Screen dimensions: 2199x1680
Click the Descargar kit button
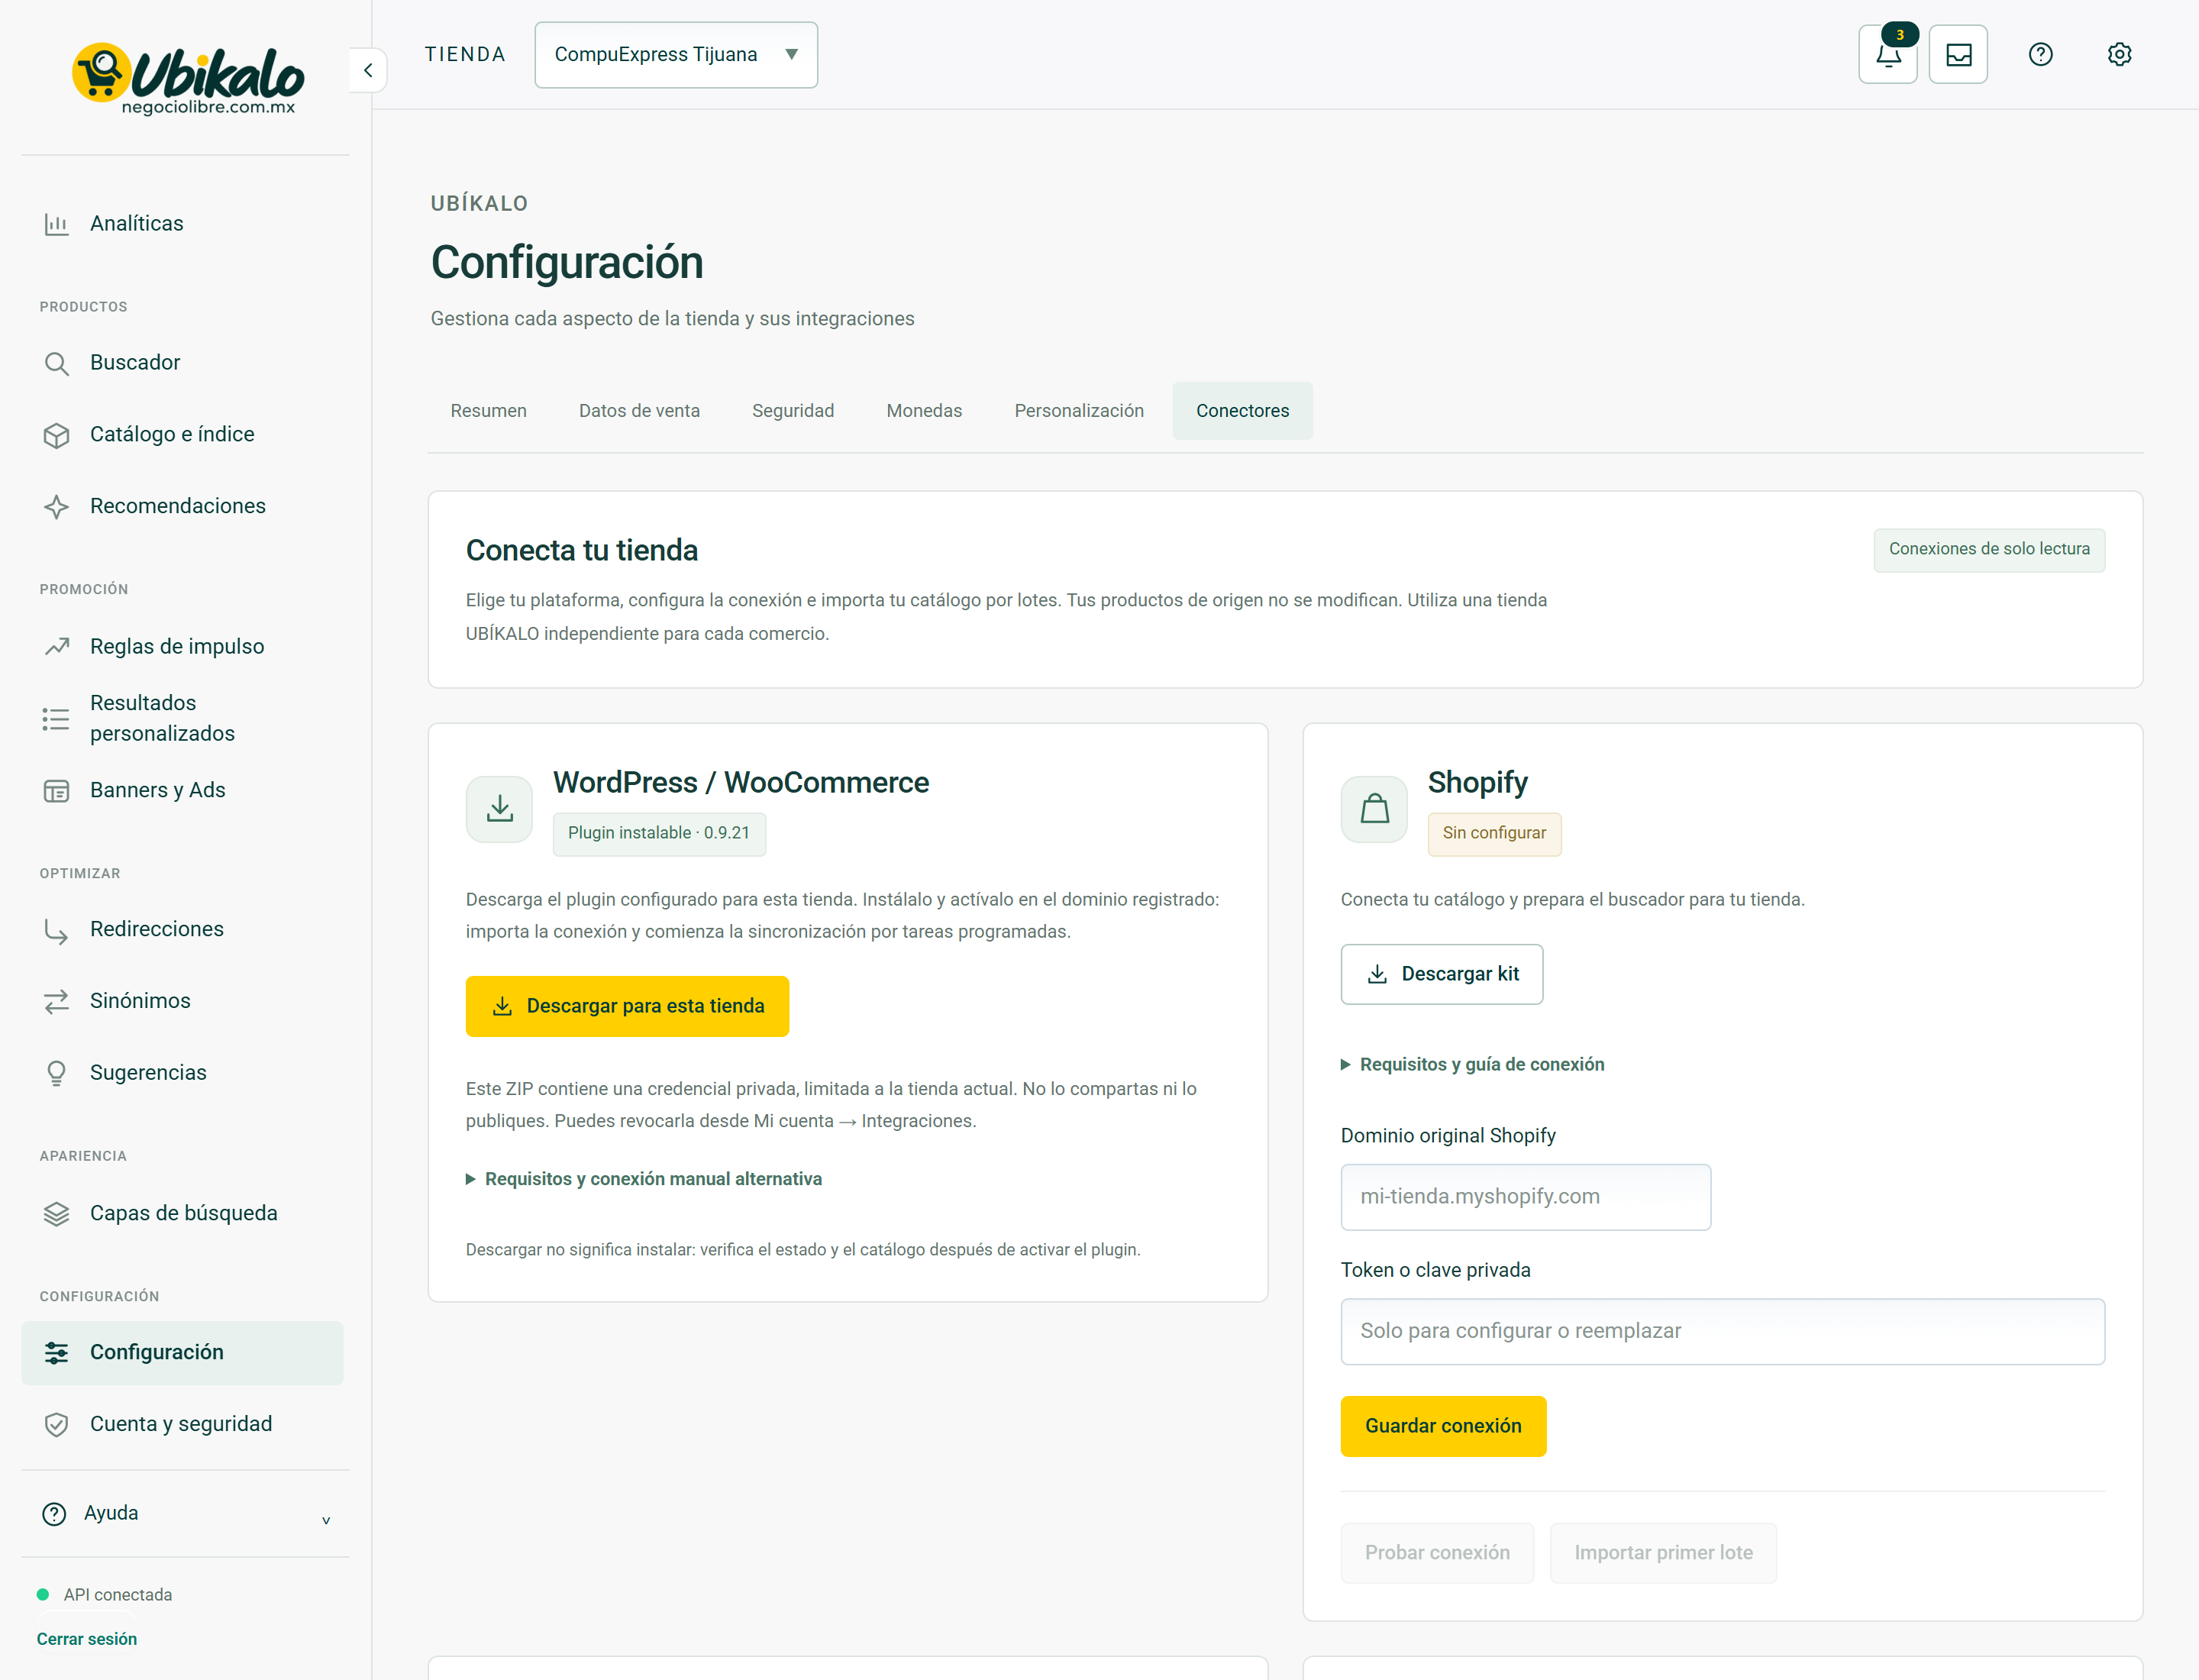coord(1441,974)
